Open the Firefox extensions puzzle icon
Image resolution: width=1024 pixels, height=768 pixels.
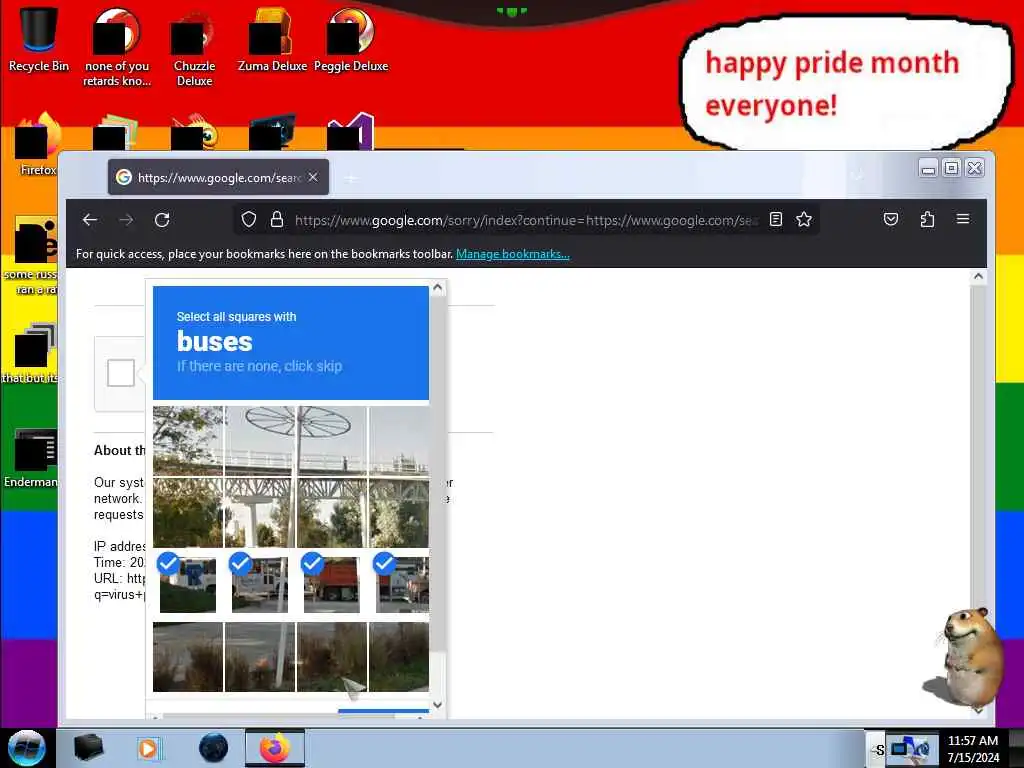(927, 219)
